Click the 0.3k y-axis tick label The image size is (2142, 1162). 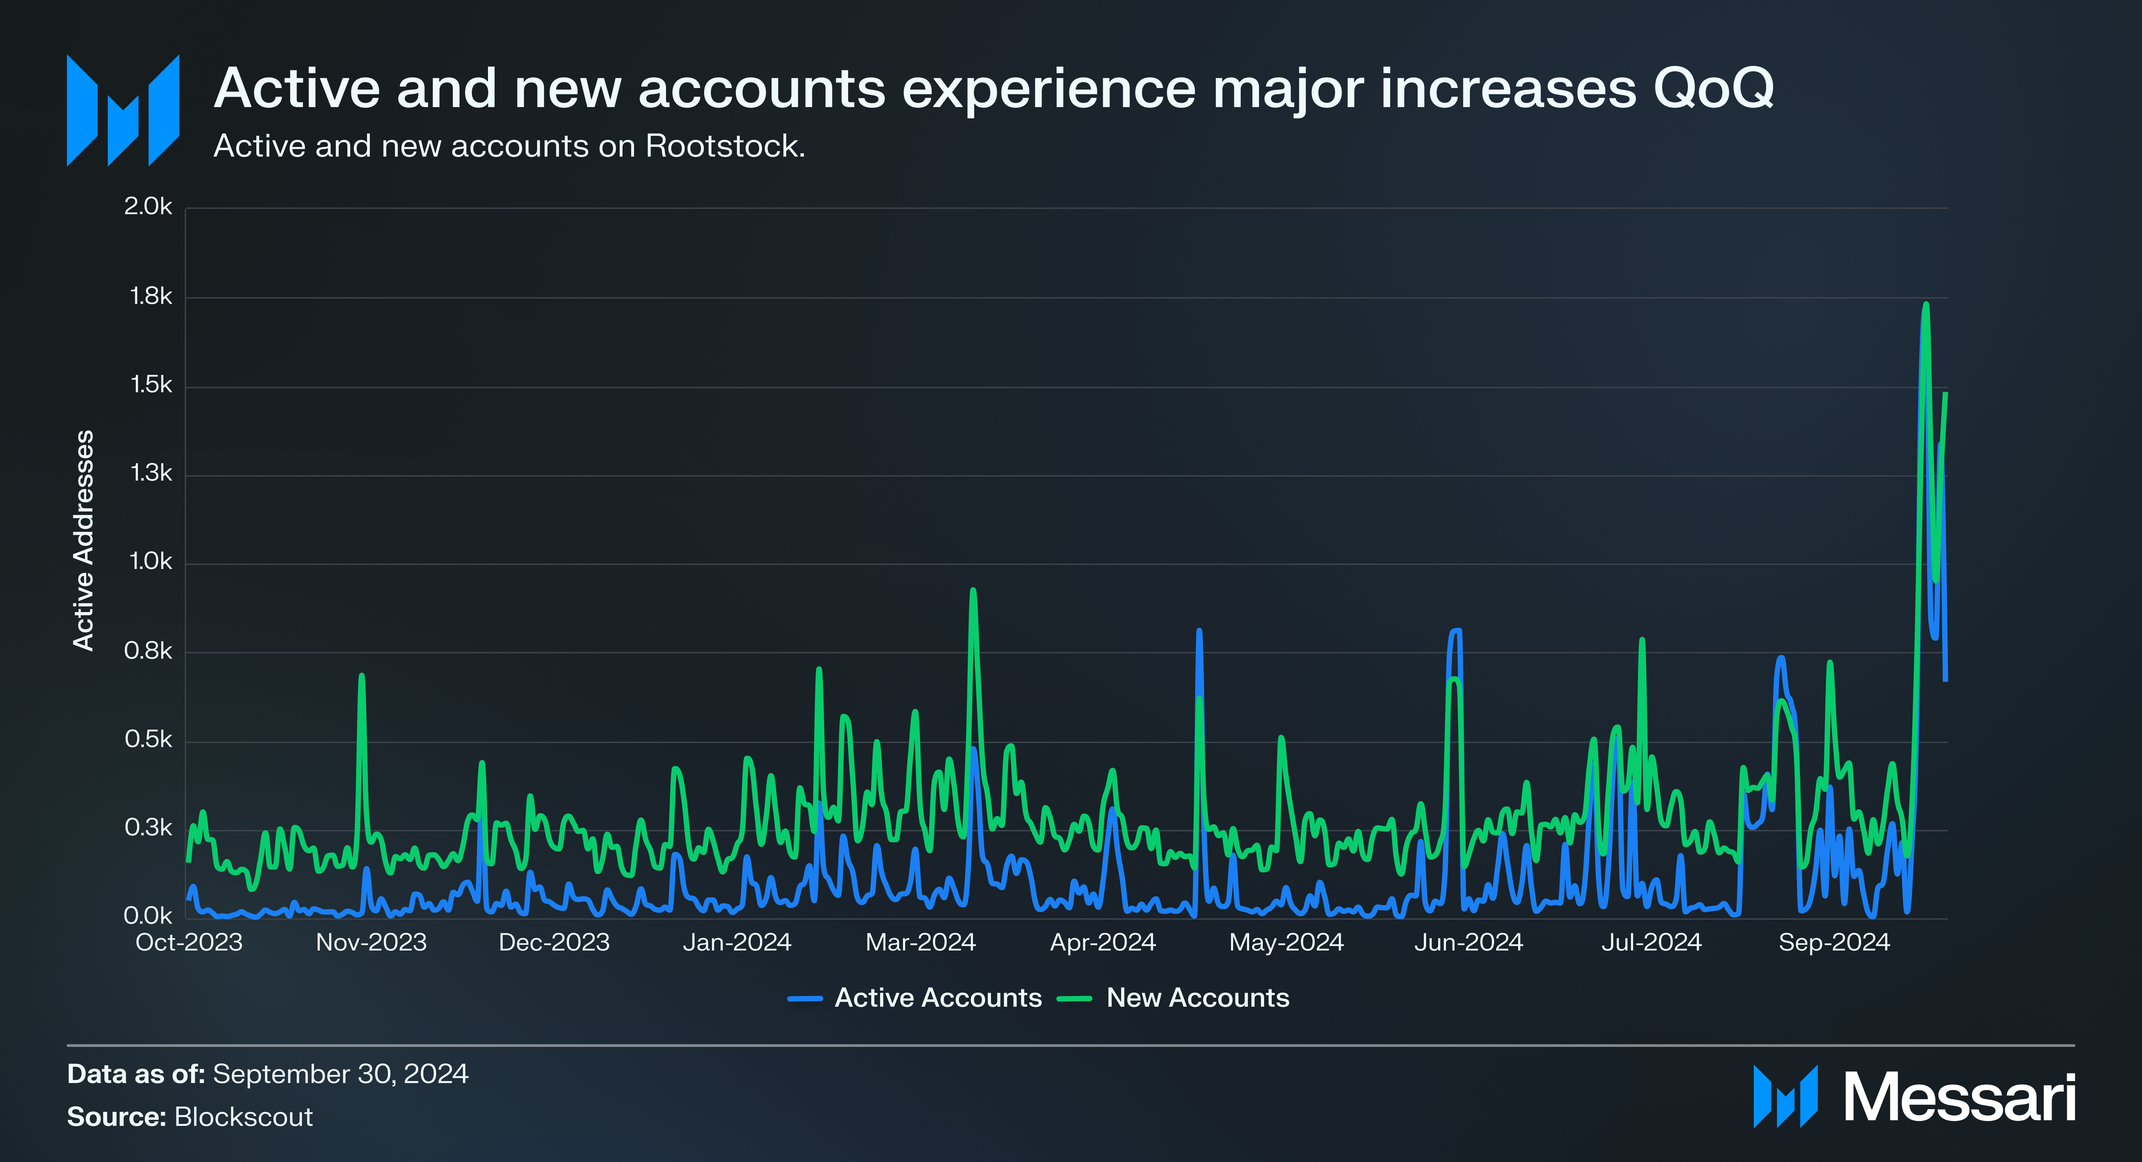148,828
